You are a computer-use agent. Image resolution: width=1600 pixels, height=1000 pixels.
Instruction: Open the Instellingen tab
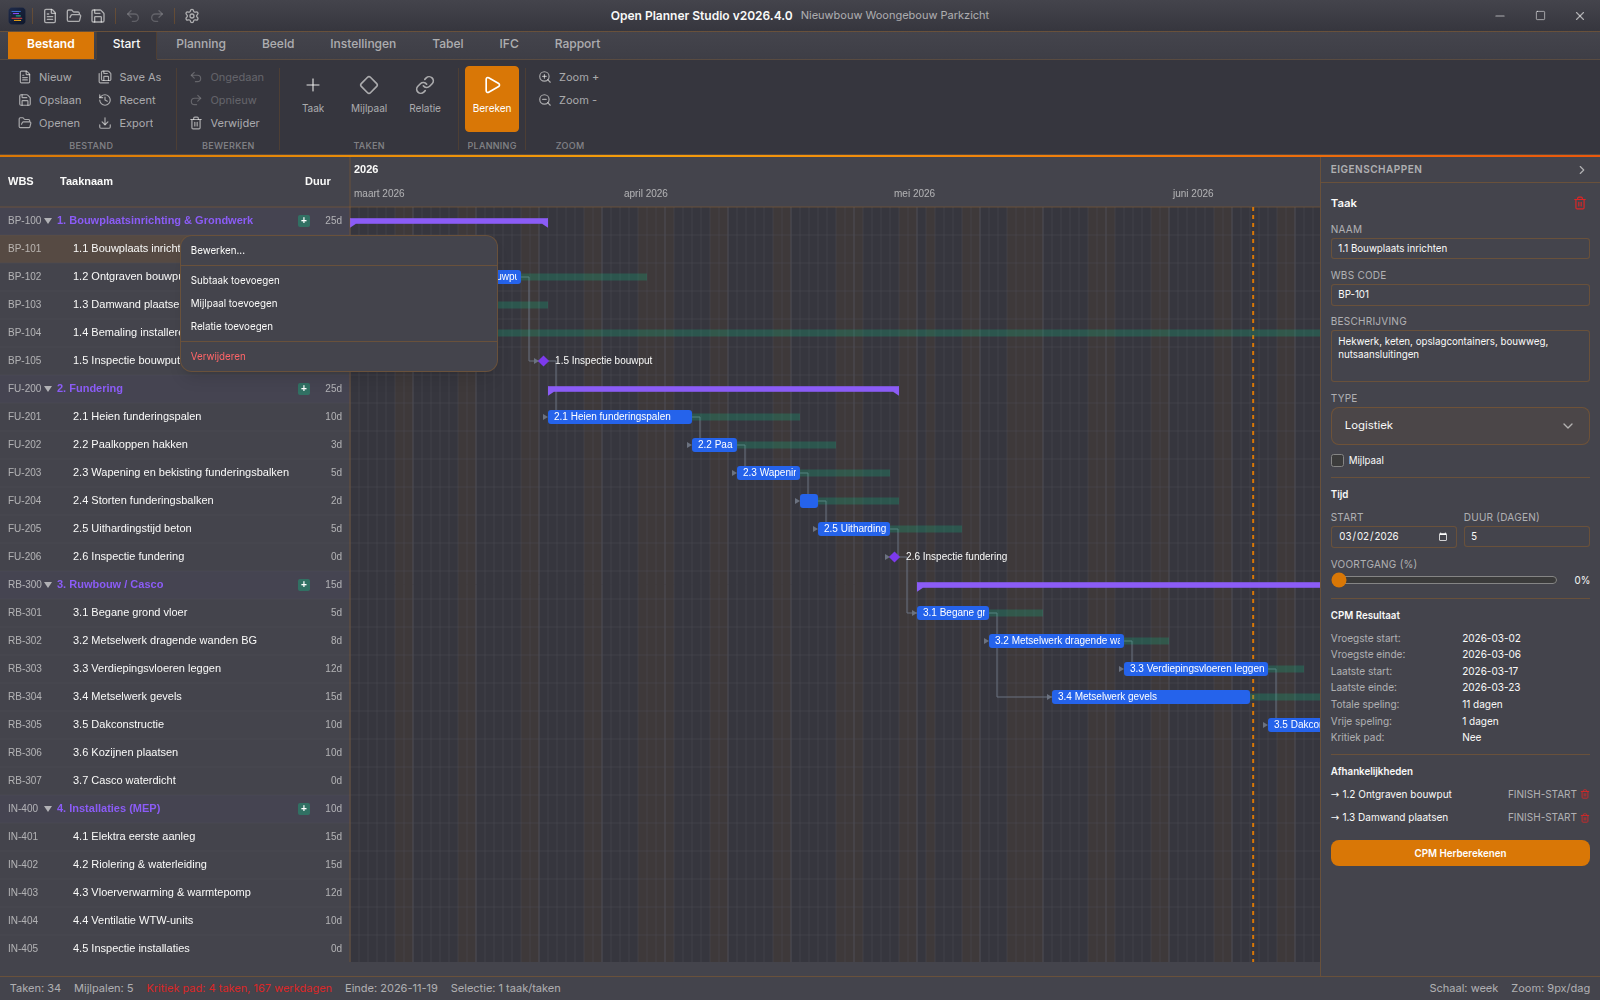(x=363, y=44)
